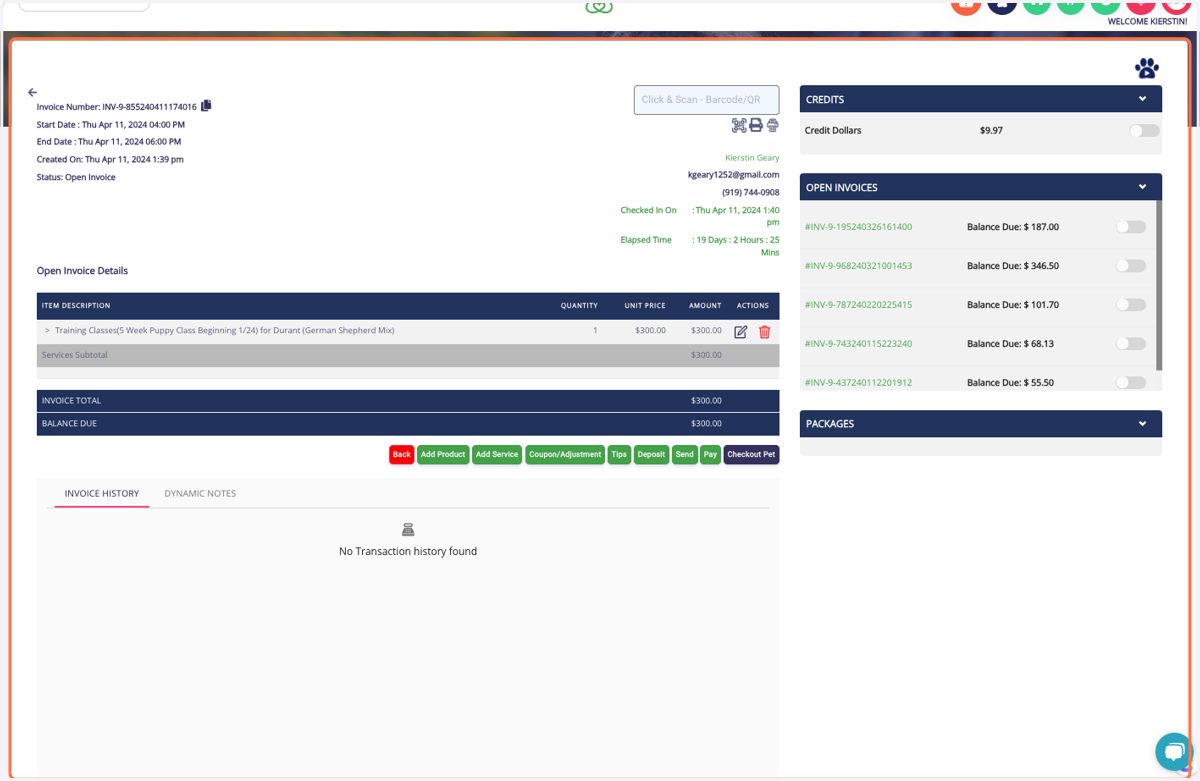Toggle invoice INV-9-195240326161400 switch
Viewport: 1200px width, 781px height.
click(1131, 227)
